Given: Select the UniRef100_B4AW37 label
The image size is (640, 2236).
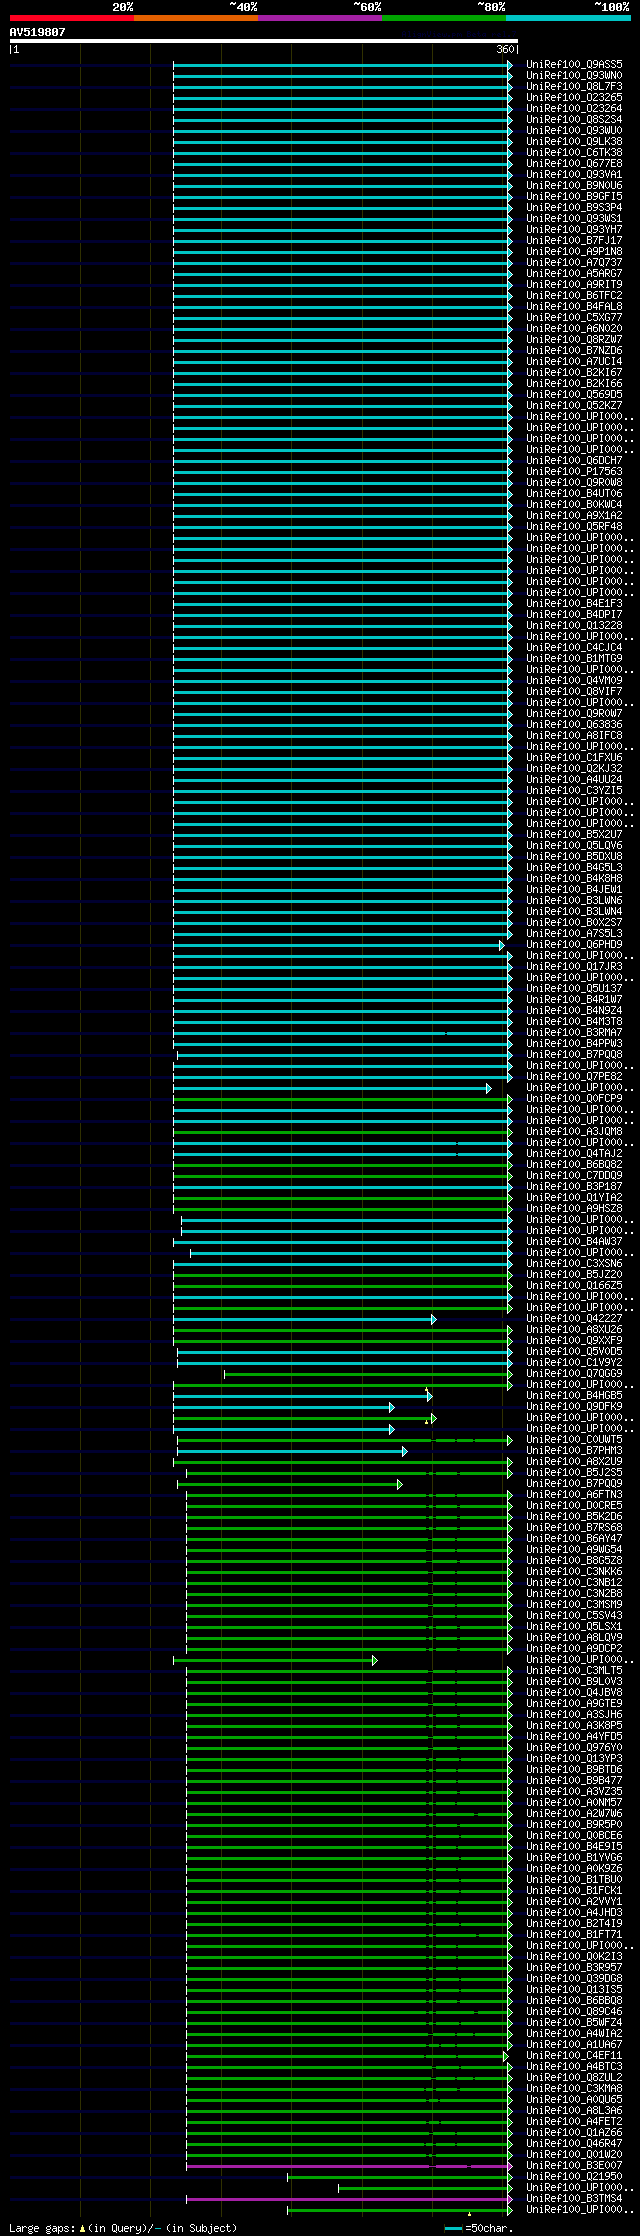Looking at the screenshot, I should 574,1241.
